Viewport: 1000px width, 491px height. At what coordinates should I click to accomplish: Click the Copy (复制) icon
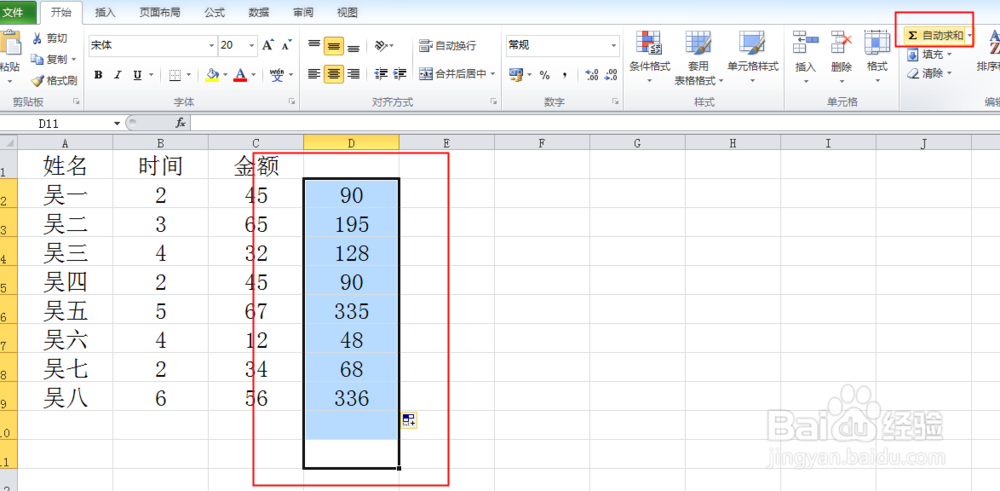(37, 59)
